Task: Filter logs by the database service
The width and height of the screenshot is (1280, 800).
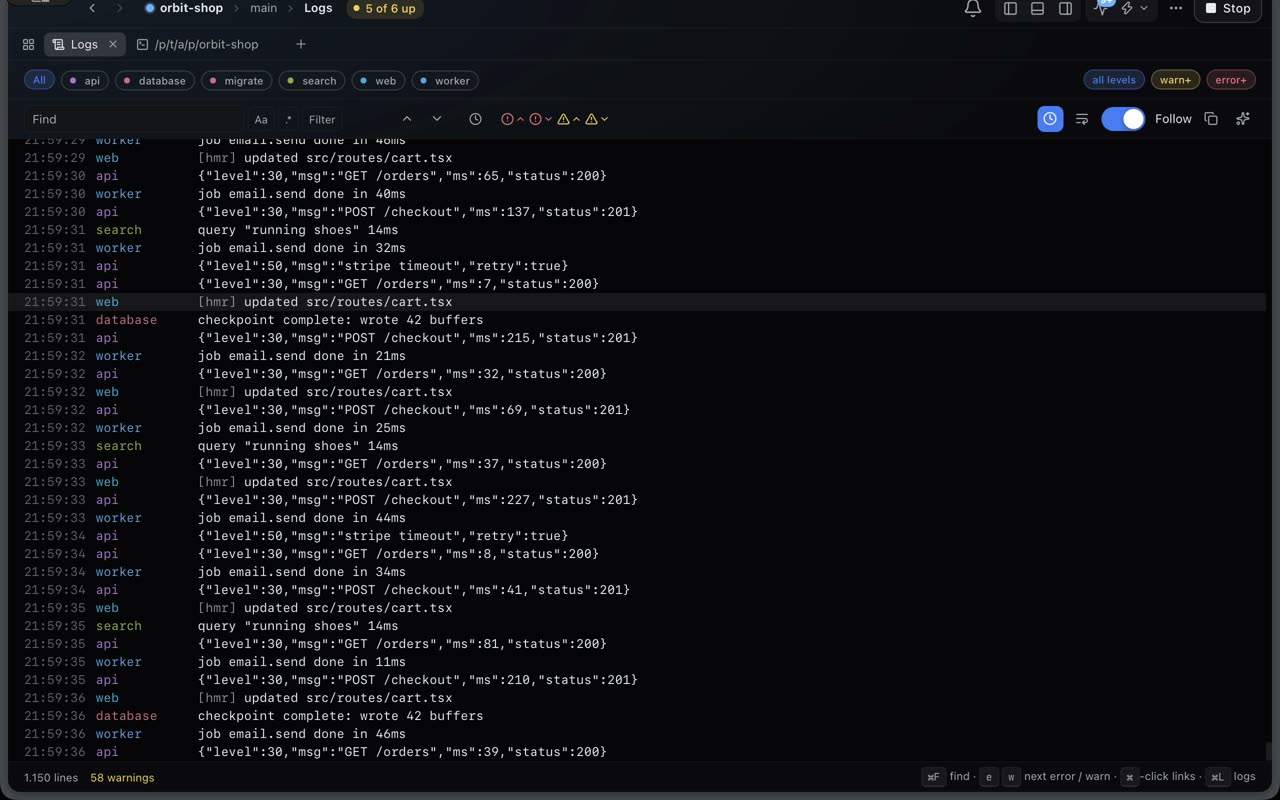Action: pyautogui.click(x=154, y=81)
